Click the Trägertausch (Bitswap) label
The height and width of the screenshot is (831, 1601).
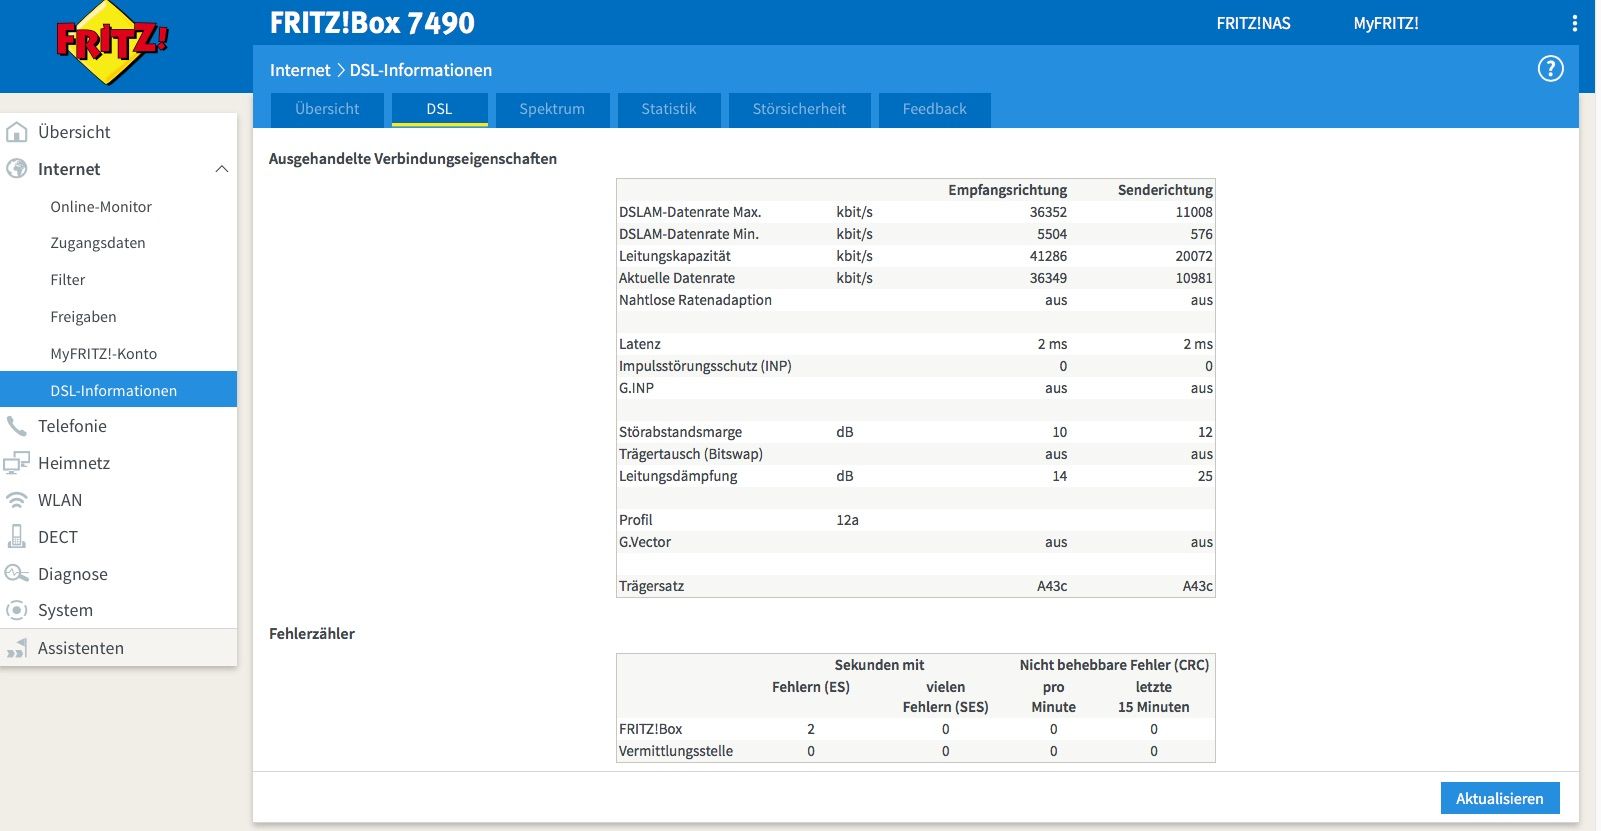(x=691, y=454)
